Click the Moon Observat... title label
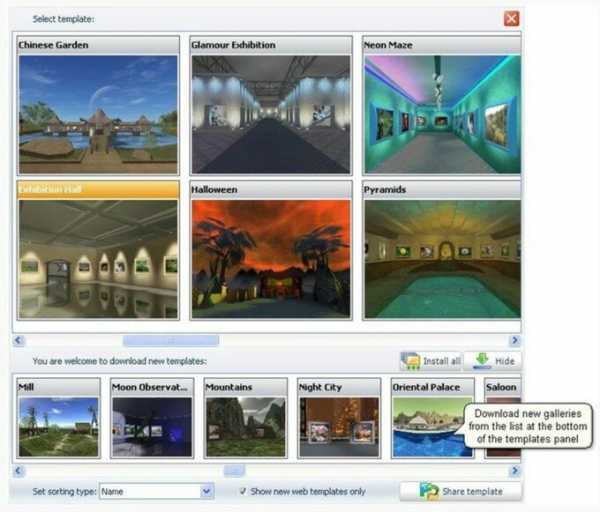Screen dimensions: 600x512 click(x=150, y=387)
